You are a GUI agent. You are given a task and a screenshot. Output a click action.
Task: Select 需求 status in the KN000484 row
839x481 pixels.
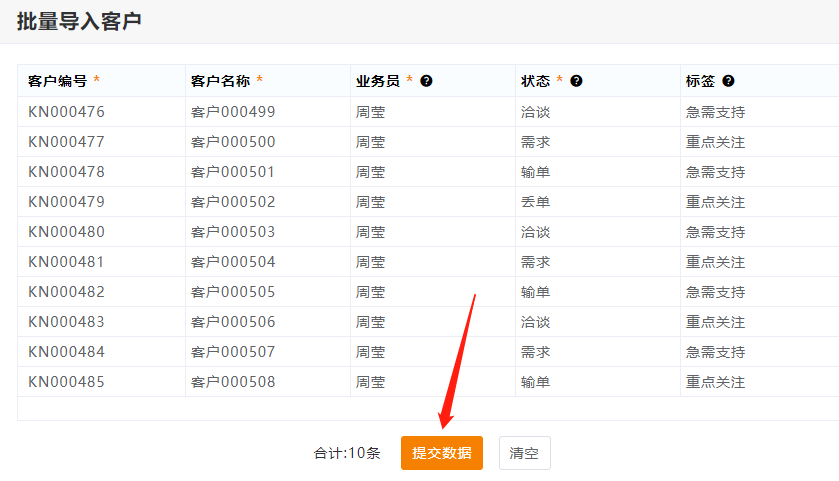(x=535, y=352)
